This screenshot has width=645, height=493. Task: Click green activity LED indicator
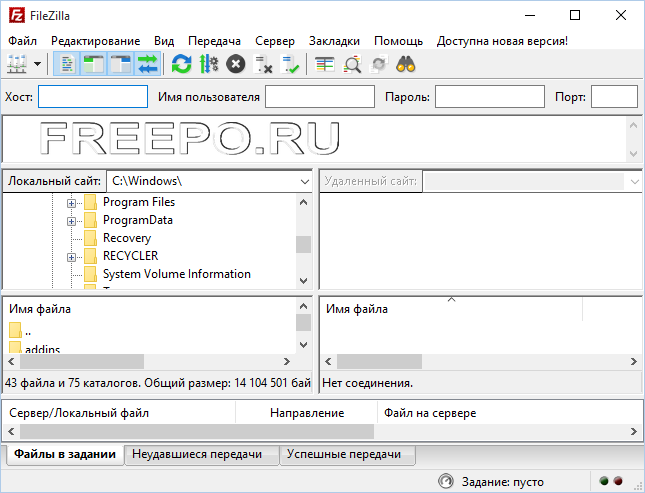pyautogui.click(x=604, y=480)
